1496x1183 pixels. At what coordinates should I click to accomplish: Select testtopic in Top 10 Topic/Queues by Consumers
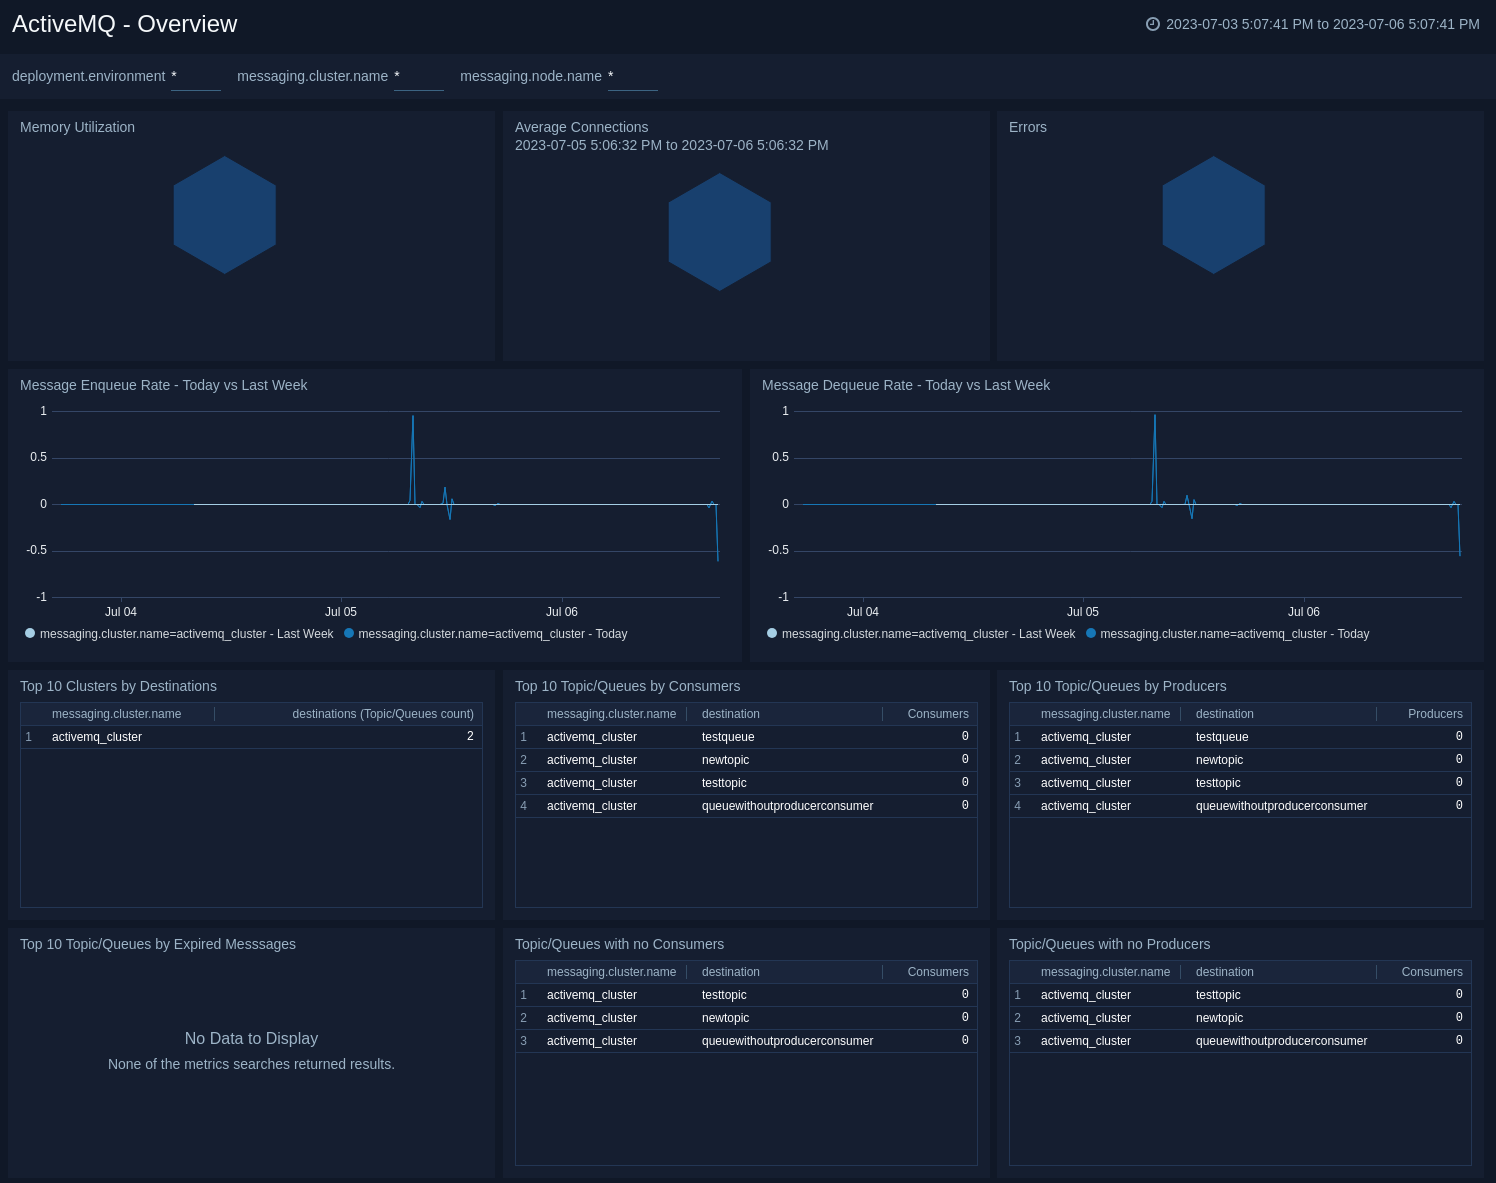(724, 783)
